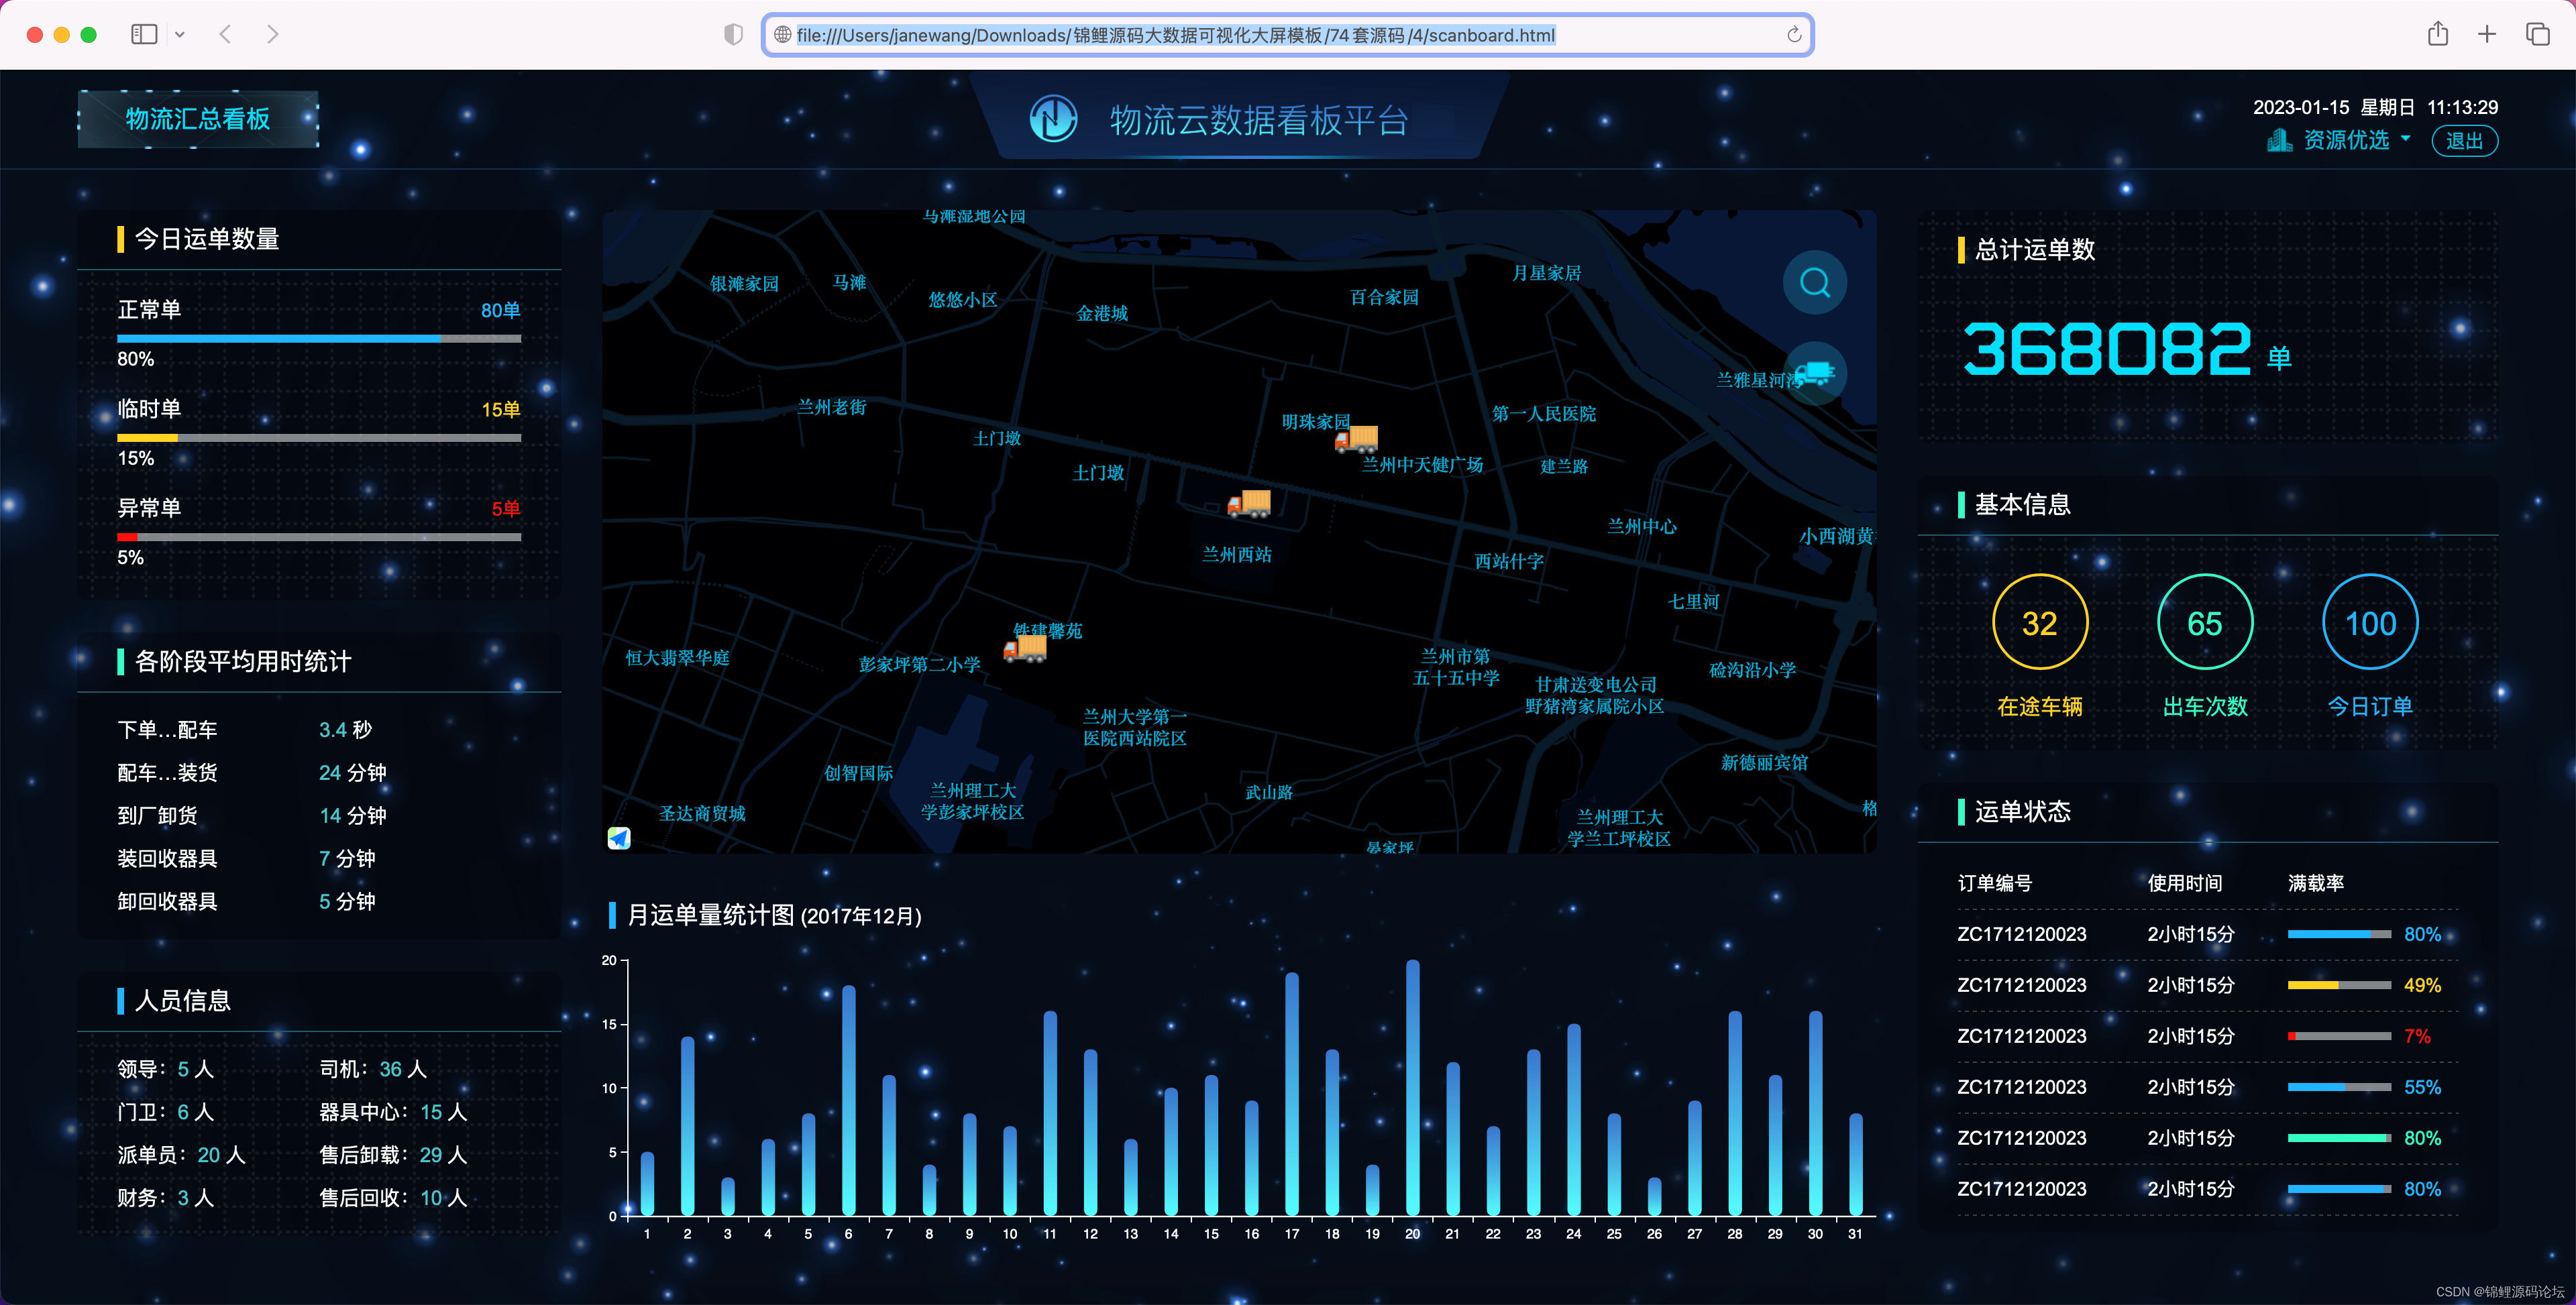Click the map provider logo icon
Screen dimensions: 2576x1305
(619, 838)
